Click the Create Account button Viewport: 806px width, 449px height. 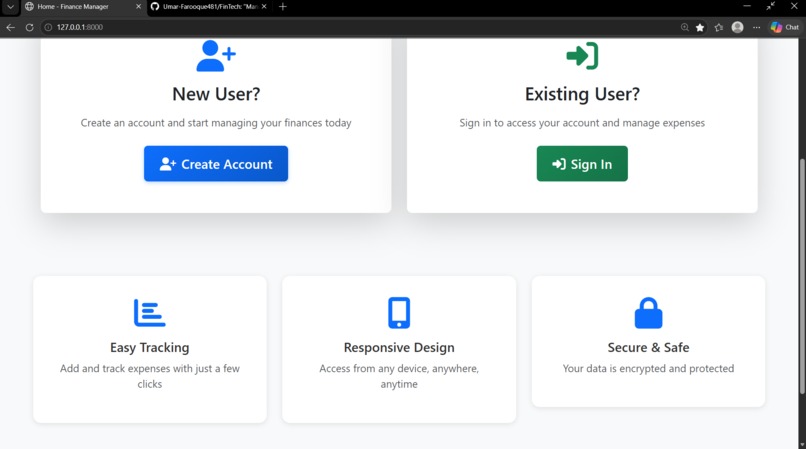click(216, 164)
